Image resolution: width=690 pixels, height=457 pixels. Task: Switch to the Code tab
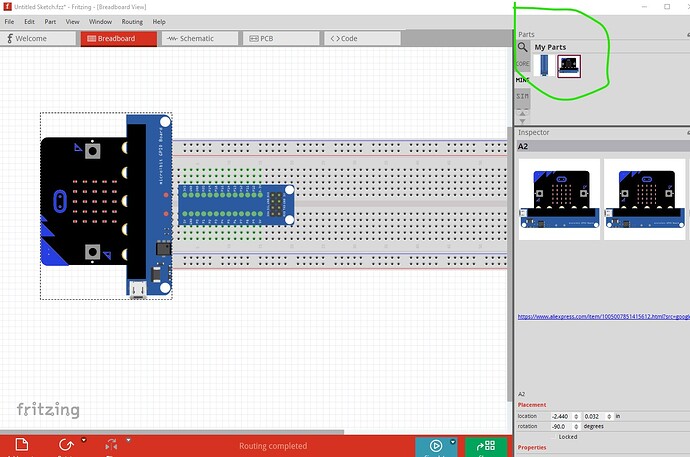(x=362, y=38)
